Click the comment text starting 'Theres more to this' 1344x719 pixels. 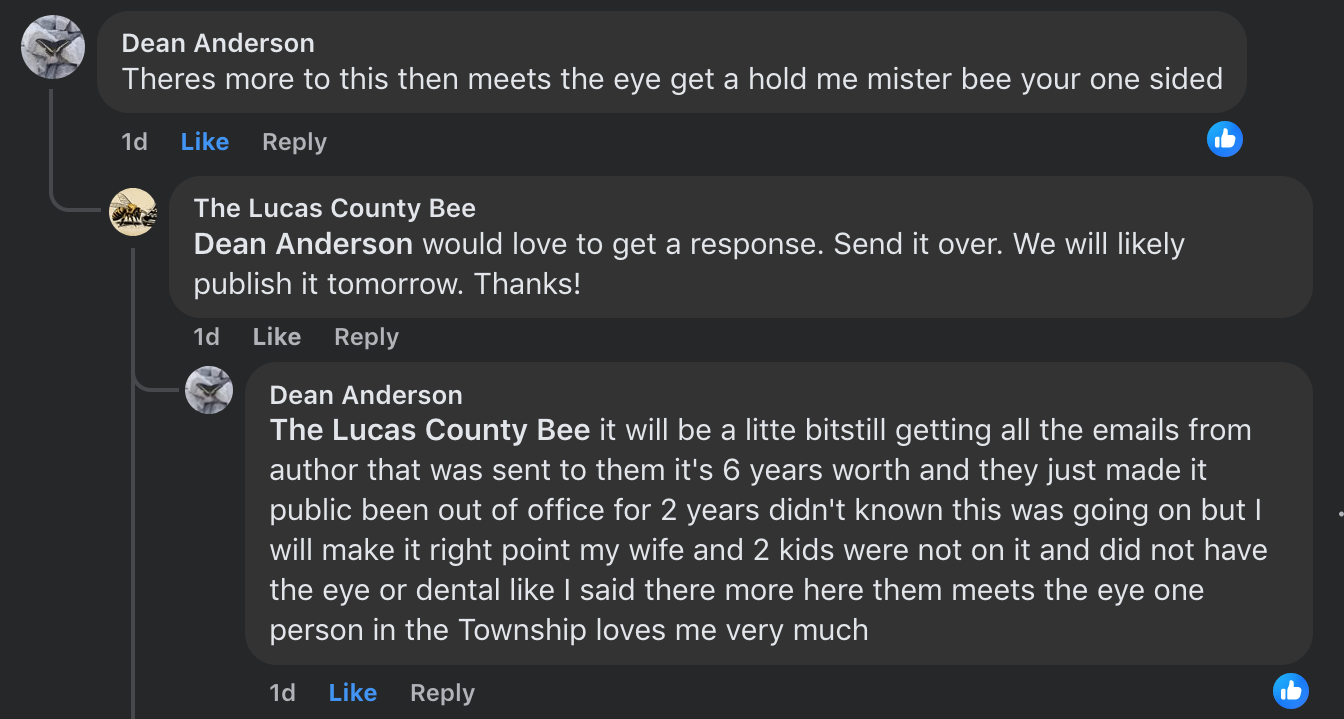(672, 79)
